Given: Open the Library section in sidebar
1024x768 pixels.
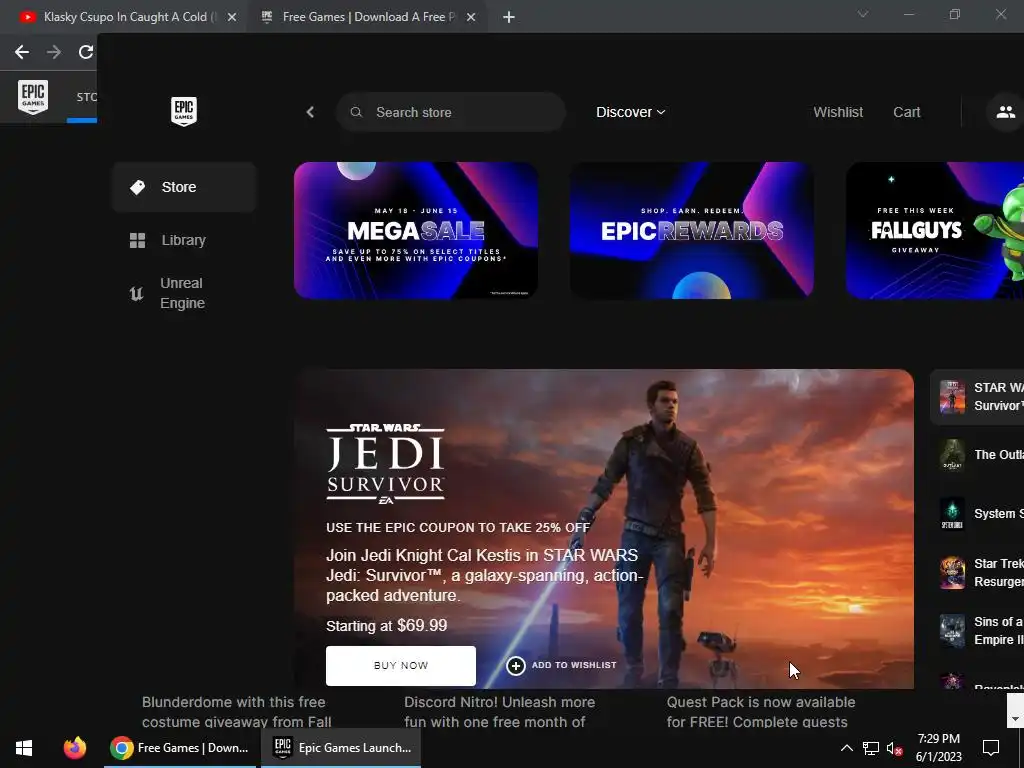Looking at the screenshot, I should [x=184, y=240].
